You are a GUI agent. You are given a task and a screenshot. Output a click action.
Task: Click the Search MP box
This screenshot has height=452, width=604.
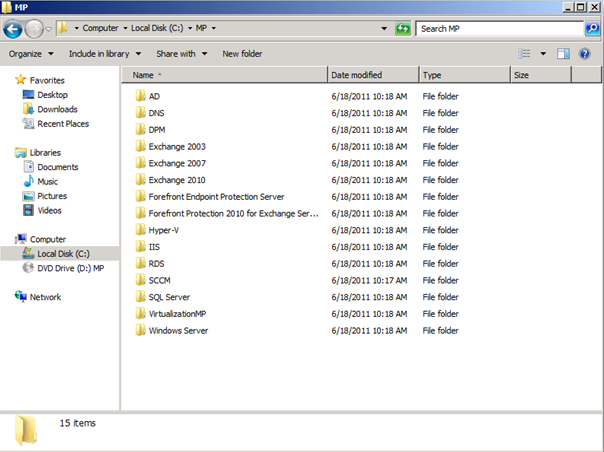click(x=499, y=29)
